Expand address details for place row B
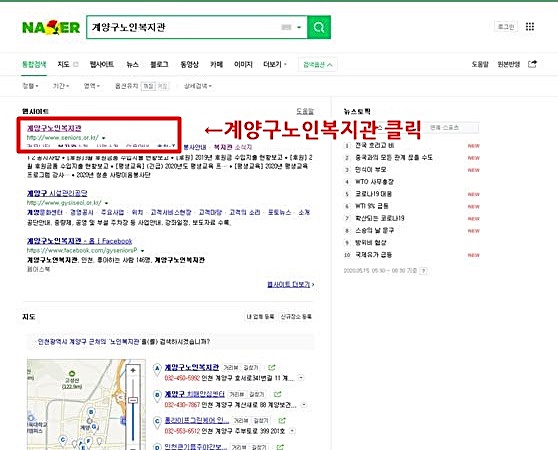 tap(304, 405)
